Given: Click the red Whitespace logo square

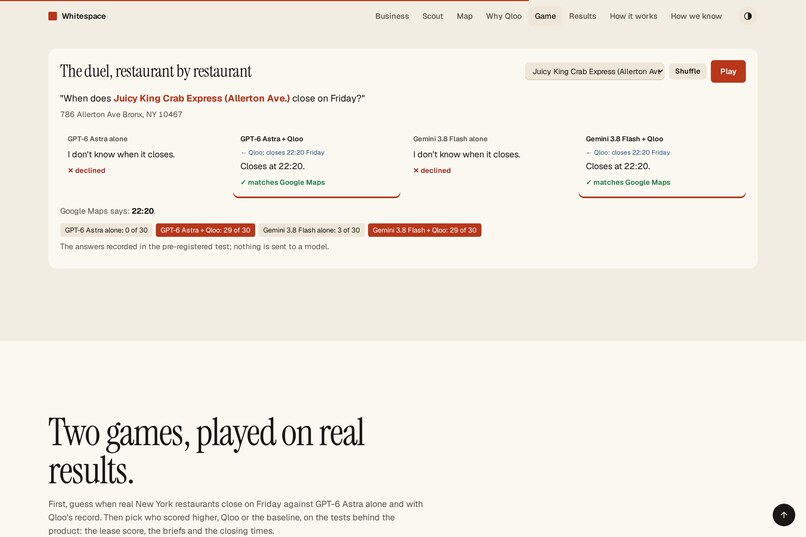Looking at the screenshot, I should point(52,16).
